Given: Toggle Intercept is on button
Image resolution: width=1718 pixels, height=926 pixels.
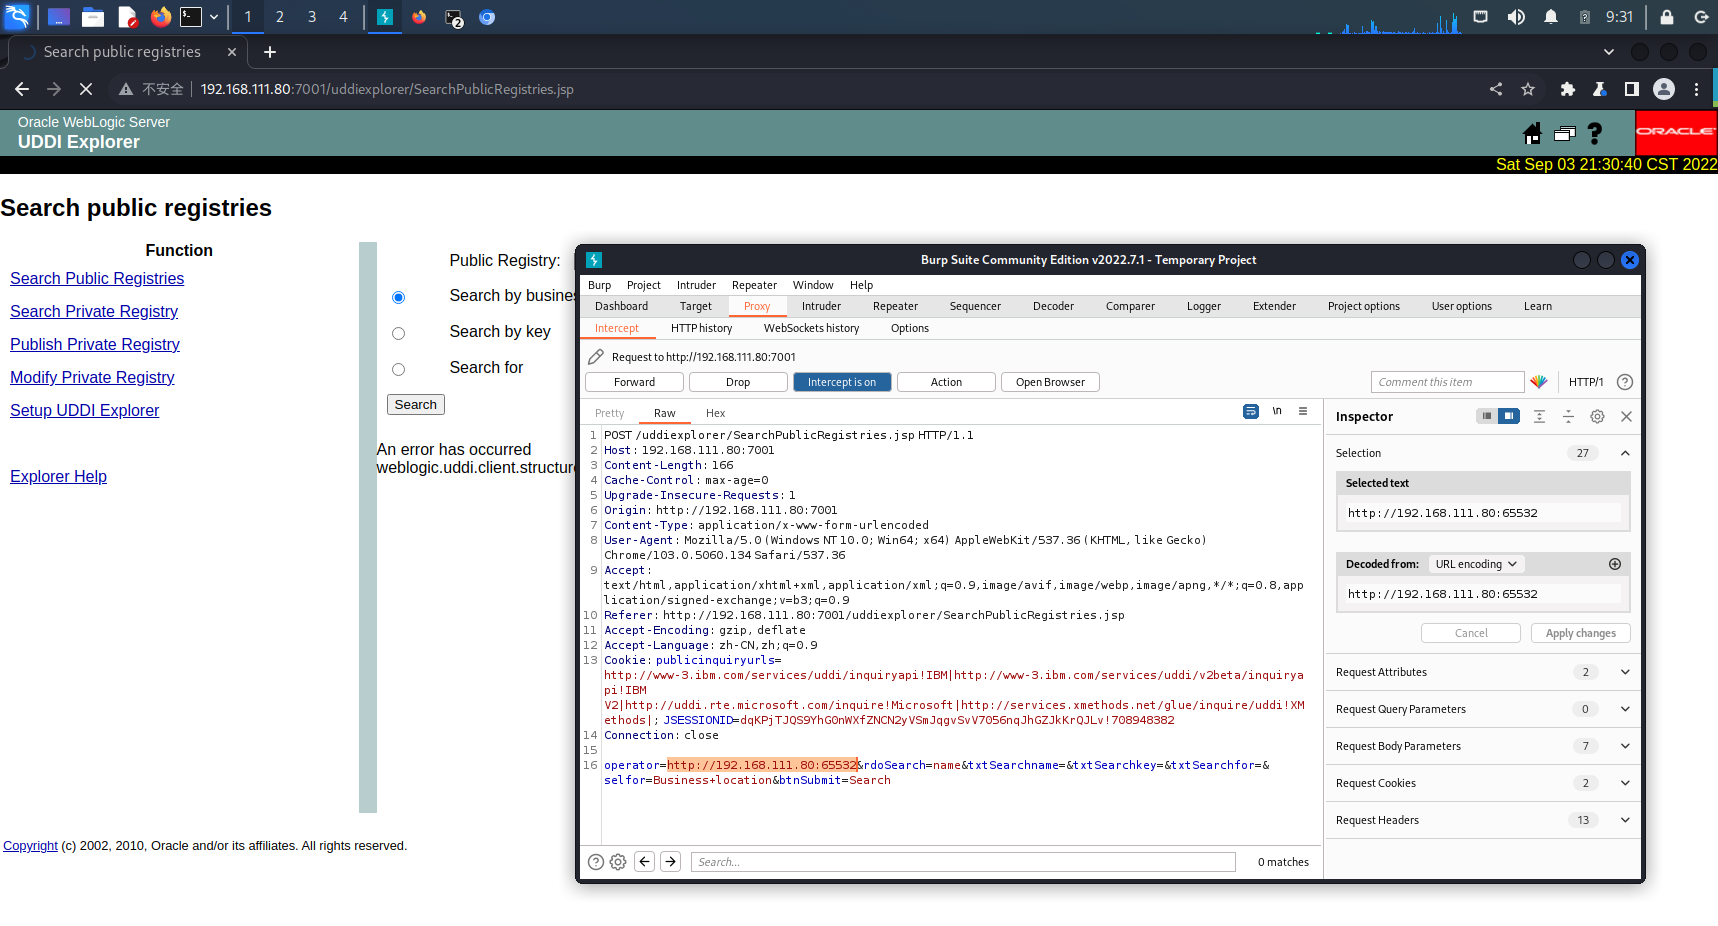Looking at the screenshot, I should pos(842,382).
